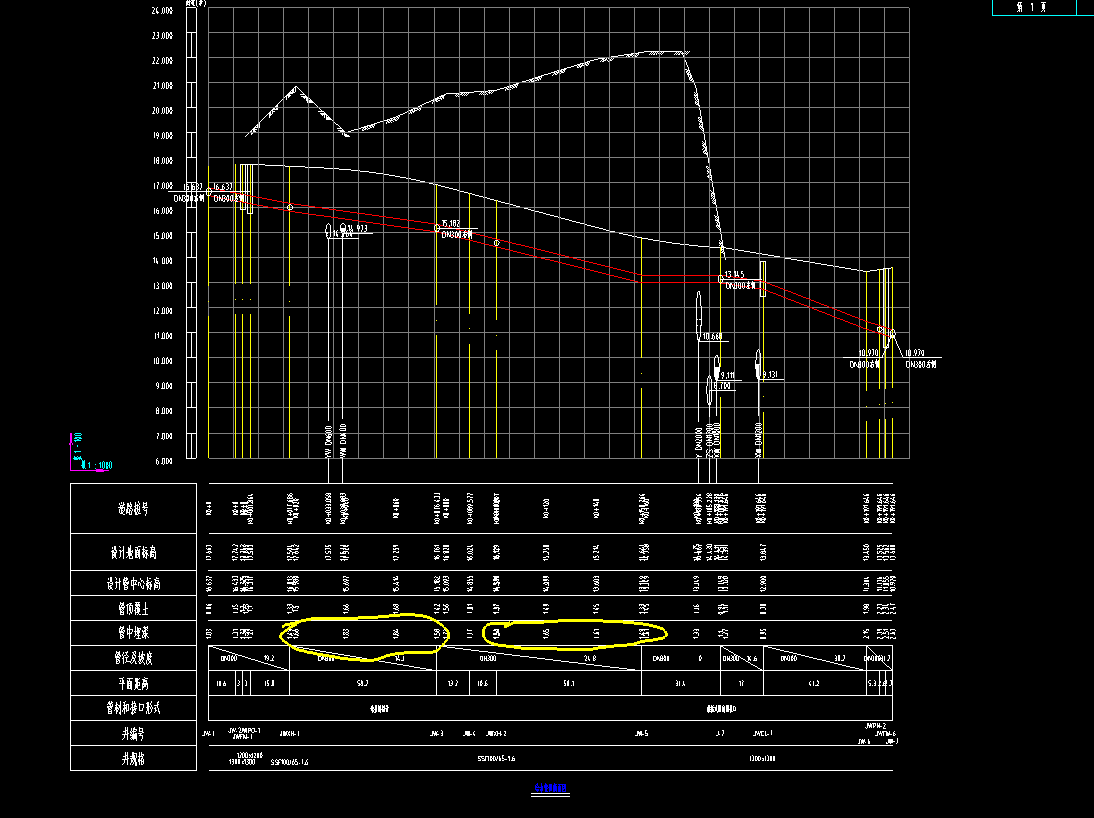Select the 24.8 slope value
Screen dimensions: 1094x818
tap(590, 658)
